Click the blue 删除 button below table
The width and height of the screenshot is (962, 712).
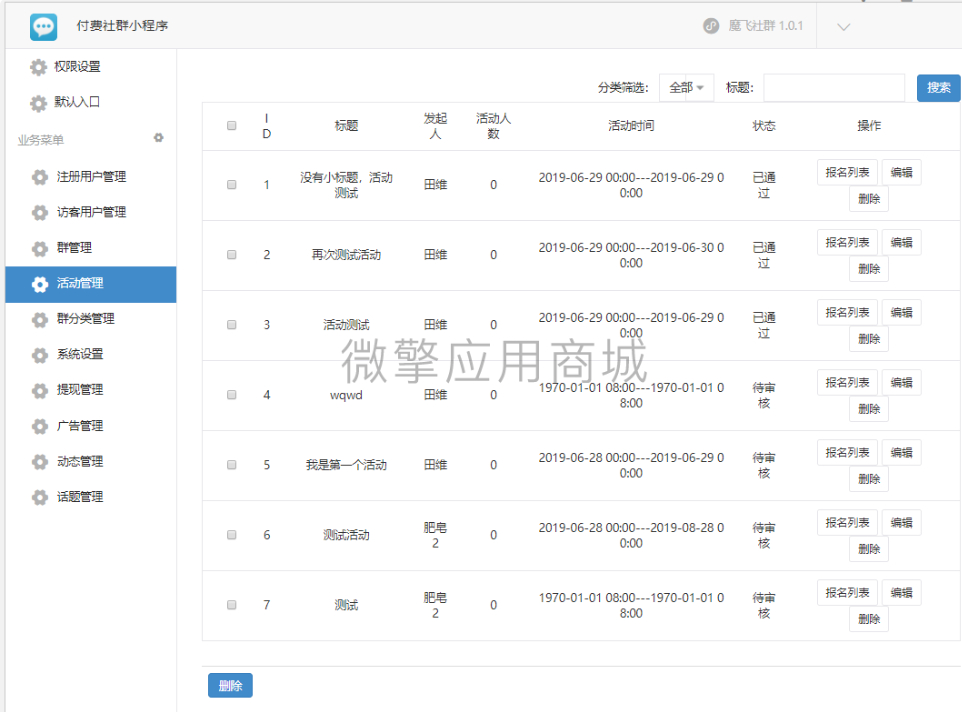click(230, 686)
